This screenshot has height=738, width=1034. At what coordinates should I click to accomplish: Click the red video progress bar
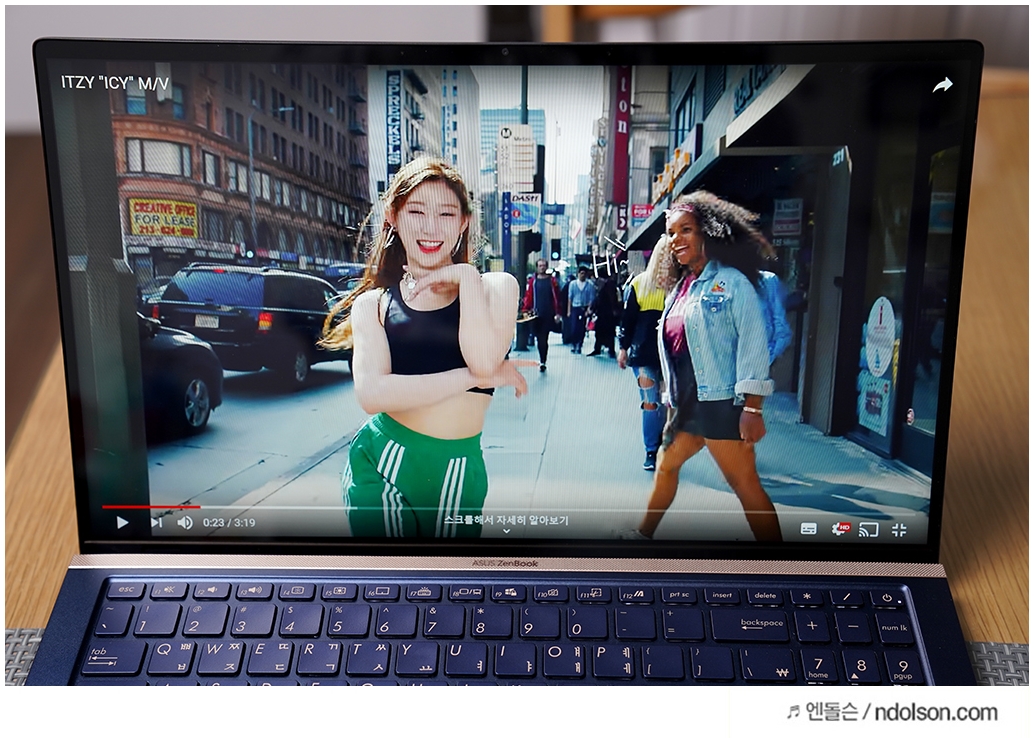tap(151, 507)
